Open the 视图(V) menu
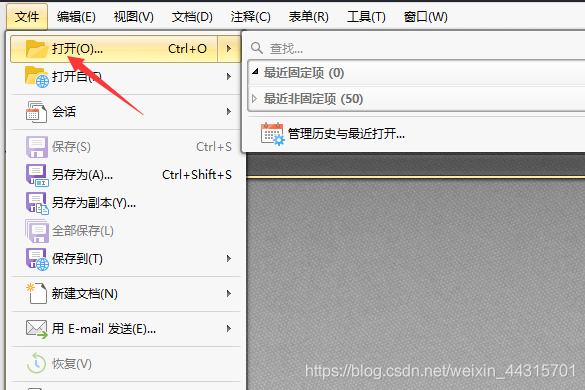585x390 pixels. tap(134, 17)
